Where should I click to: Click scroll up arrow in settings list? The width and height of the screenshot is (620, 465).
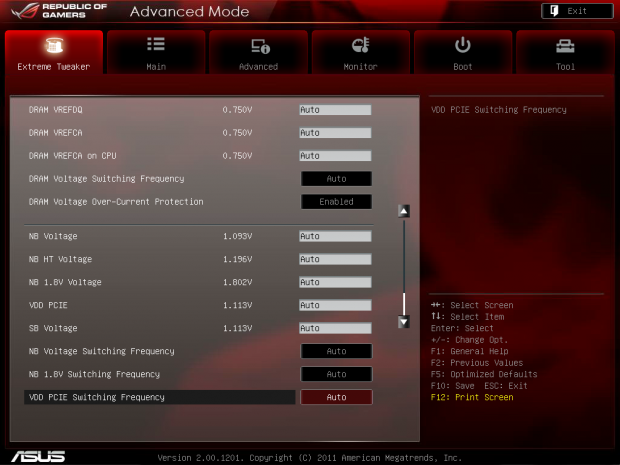(x=403, y=211)
